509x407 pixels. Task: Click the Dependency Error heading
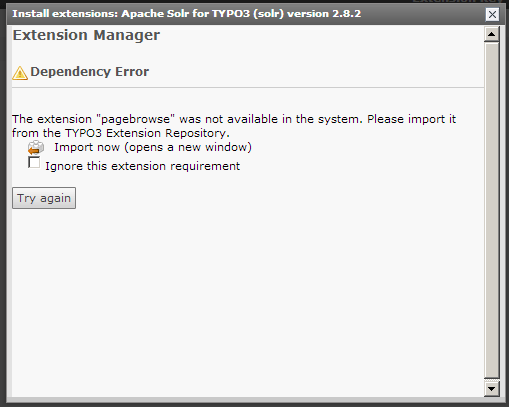[x=90, y=72]
